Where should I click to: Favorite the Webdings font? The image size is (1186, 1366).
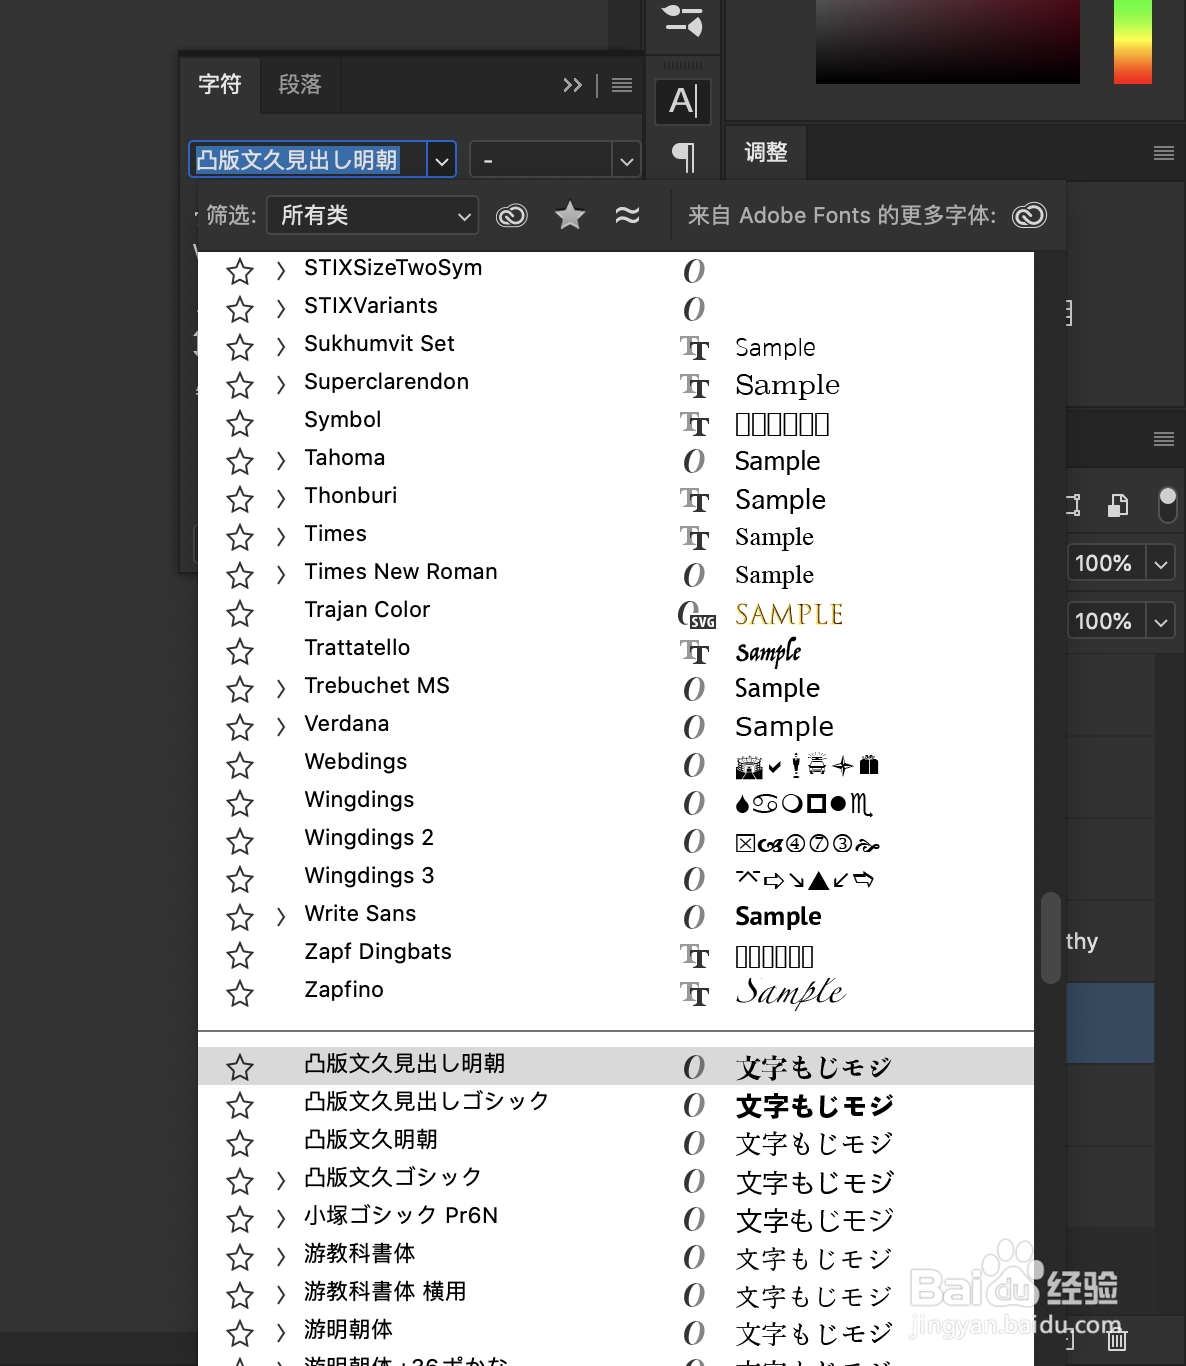tap(240, 766)
